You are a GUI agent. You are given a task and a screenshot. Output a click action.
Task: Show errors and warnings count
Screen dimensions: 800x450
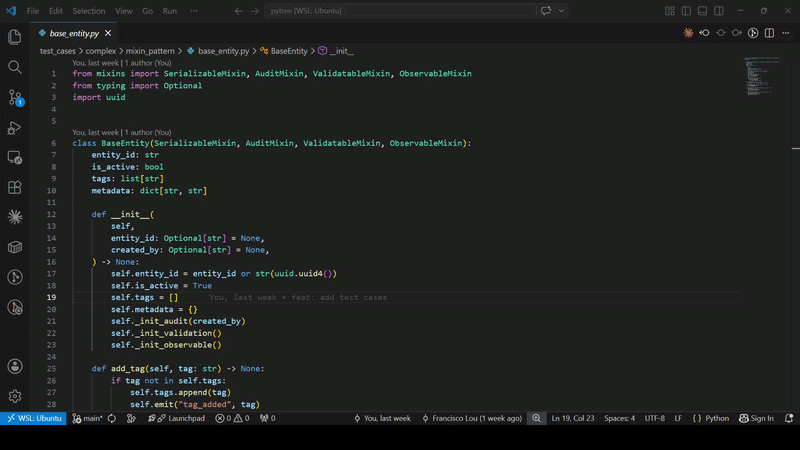point(233,418)
